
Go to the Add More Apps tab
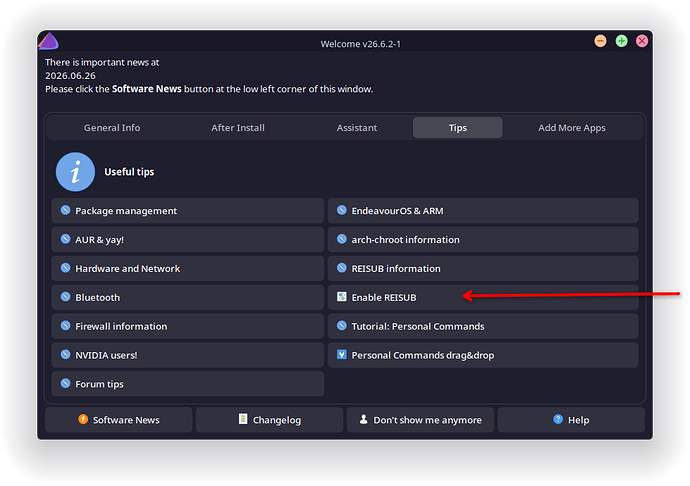click(x=572, y=128)
